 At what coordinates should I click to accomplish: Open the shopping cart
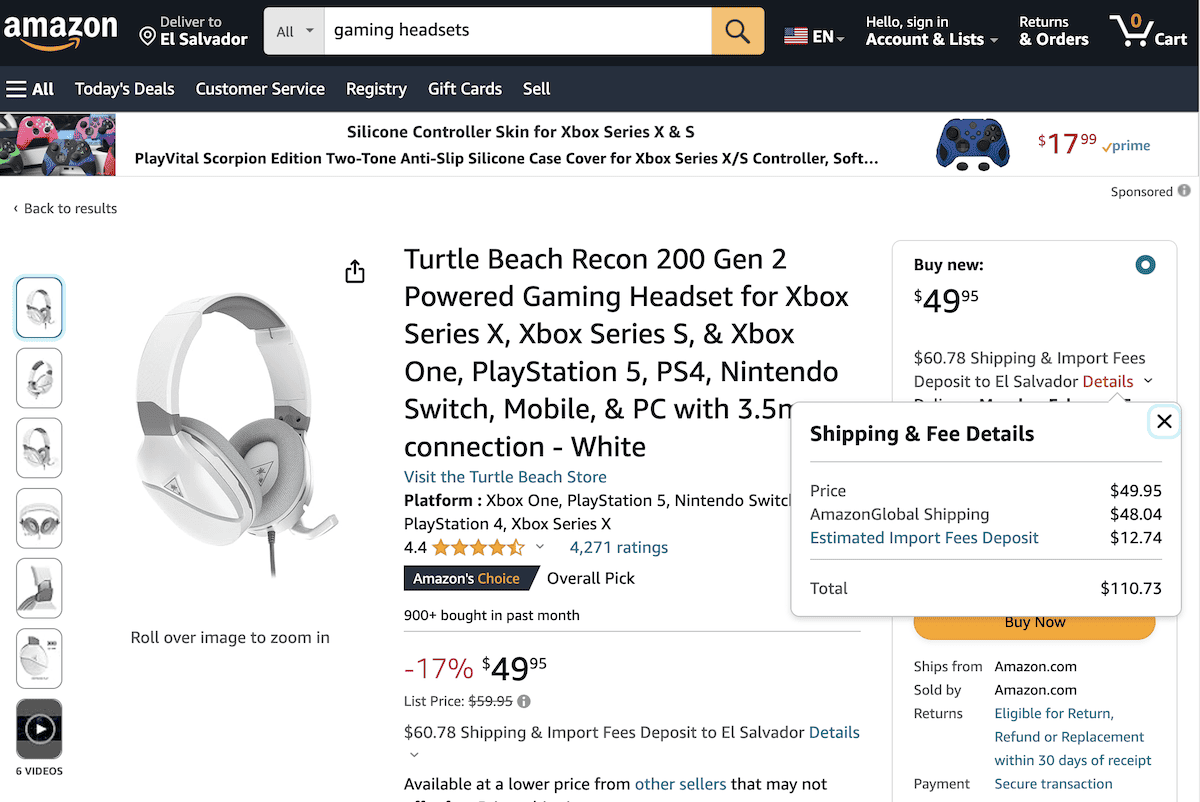(1148, 31)
